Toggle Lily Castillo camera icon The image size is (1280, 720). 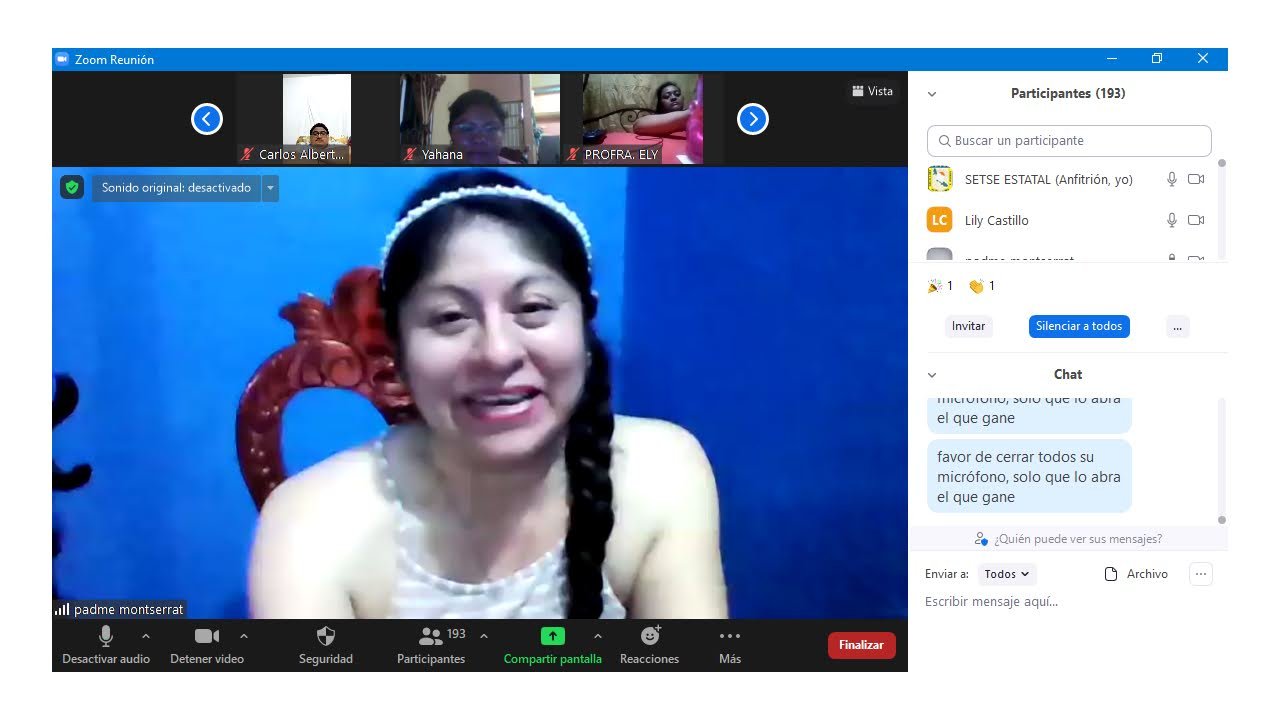coord(1196,220)
